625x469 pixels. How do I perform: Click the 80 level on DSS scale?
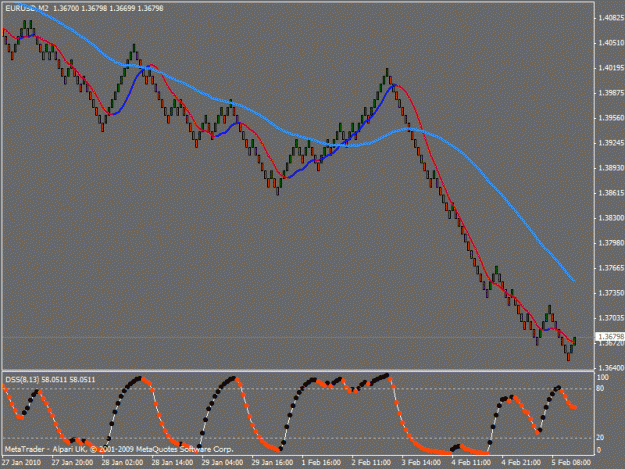pyautogui.click(x=600, y=389)
